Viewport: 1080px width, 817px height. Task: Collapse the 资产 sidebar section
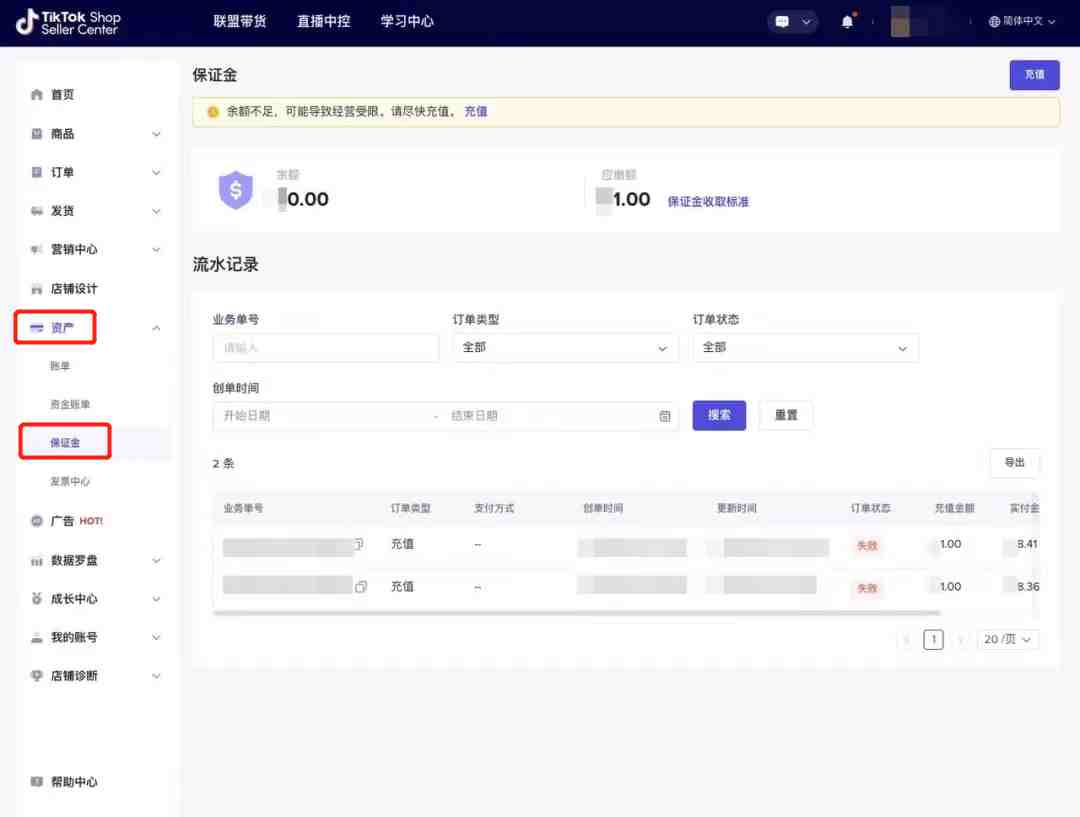click(x=156, y=328)
